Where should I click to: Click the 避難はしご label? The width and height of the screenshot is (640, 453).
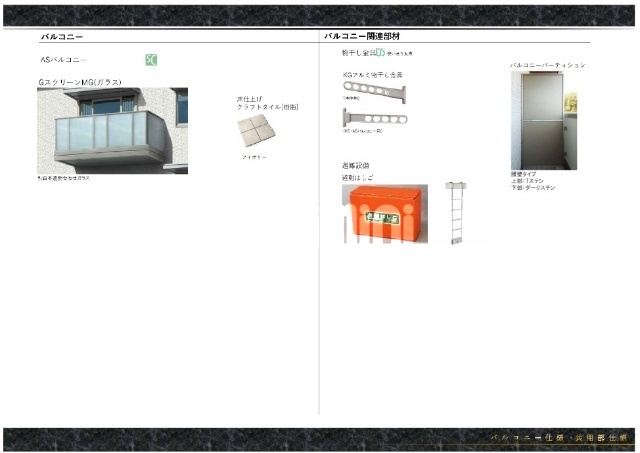coord(357,177)
